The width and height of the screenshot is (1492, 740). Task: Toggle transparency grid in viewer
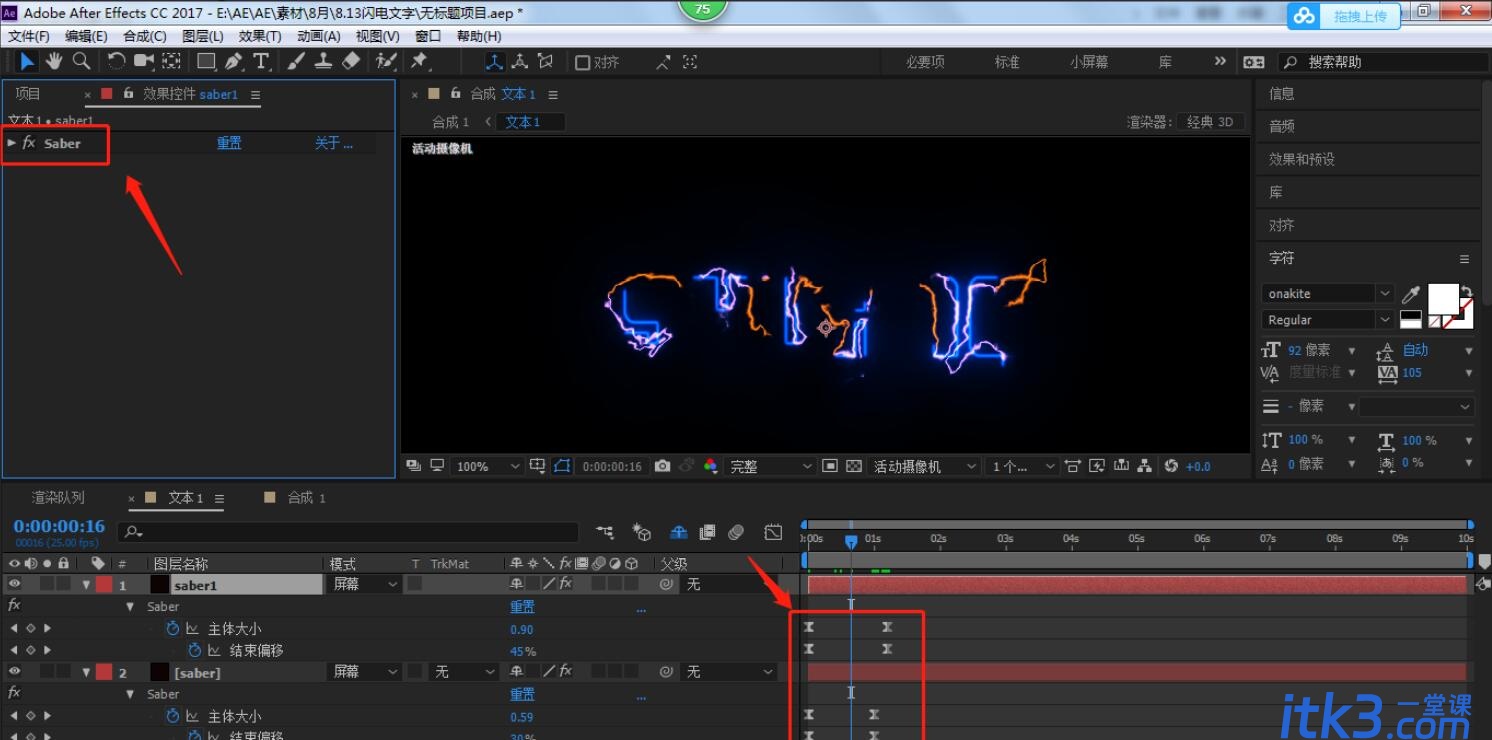coord(853,466)
